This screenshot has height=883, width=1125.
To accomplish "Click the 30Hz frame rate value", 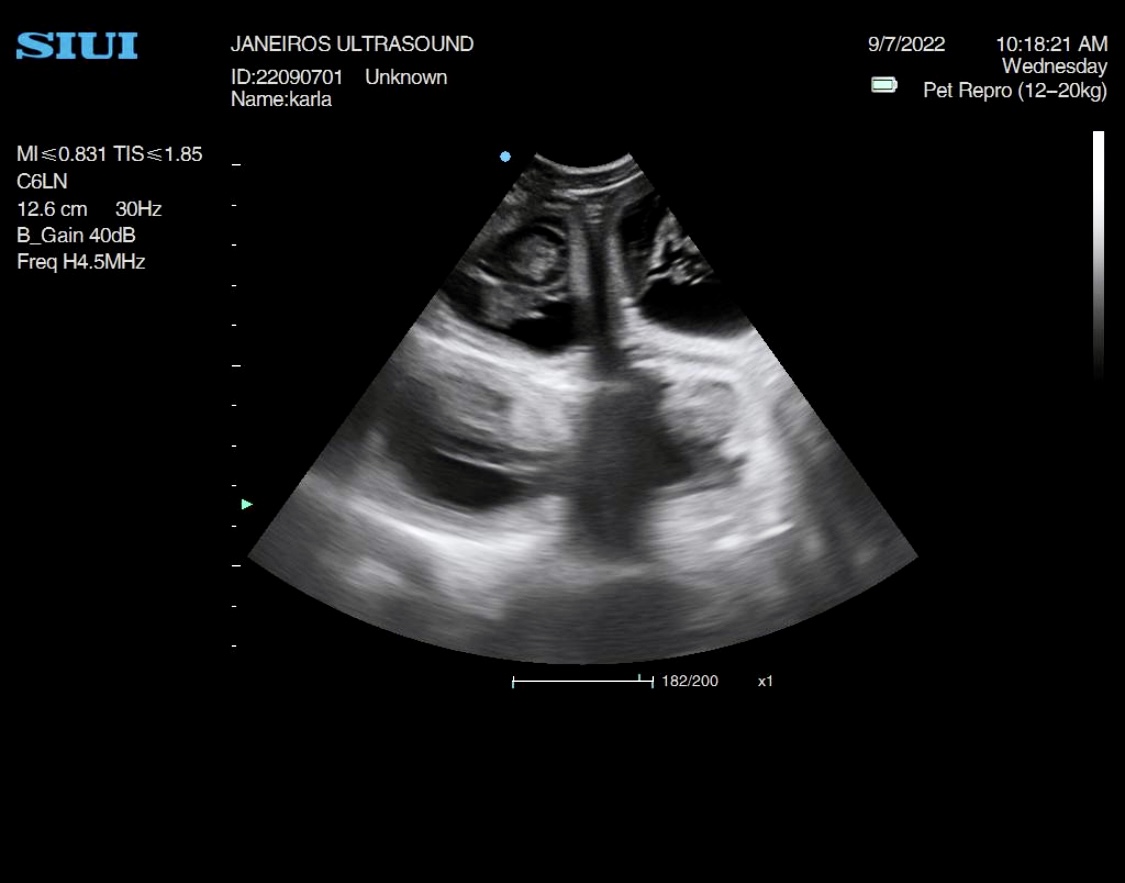I will pos(138,209).
